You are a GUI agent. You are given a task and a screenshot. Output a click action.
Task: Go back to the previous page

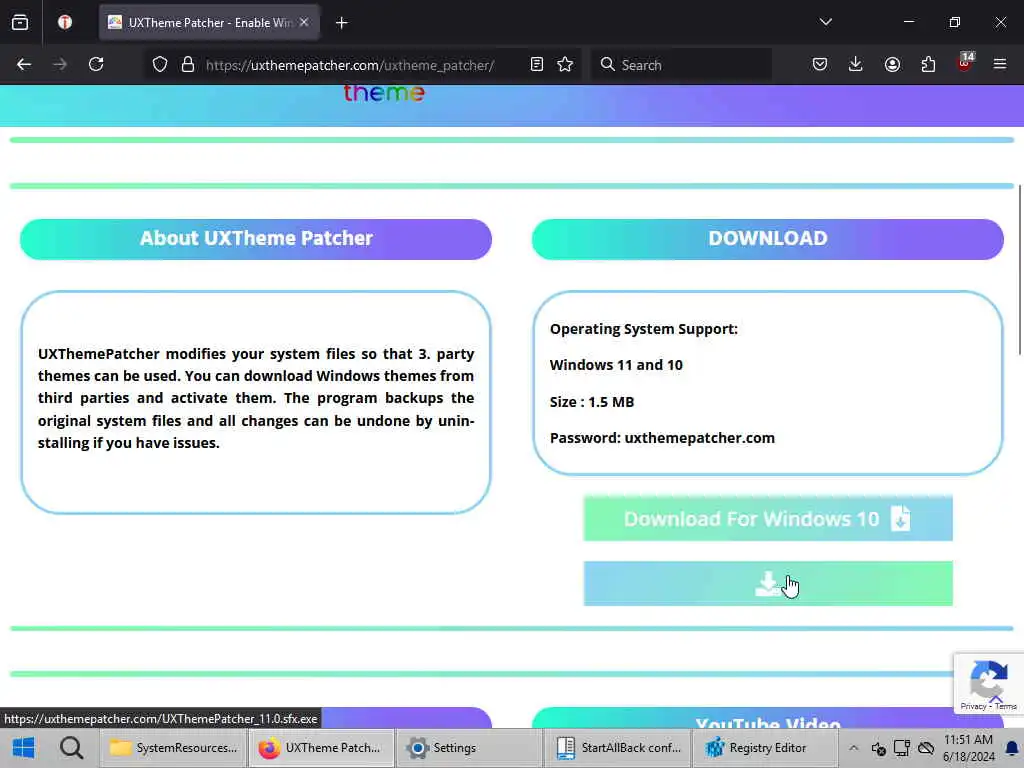[24, 65]
